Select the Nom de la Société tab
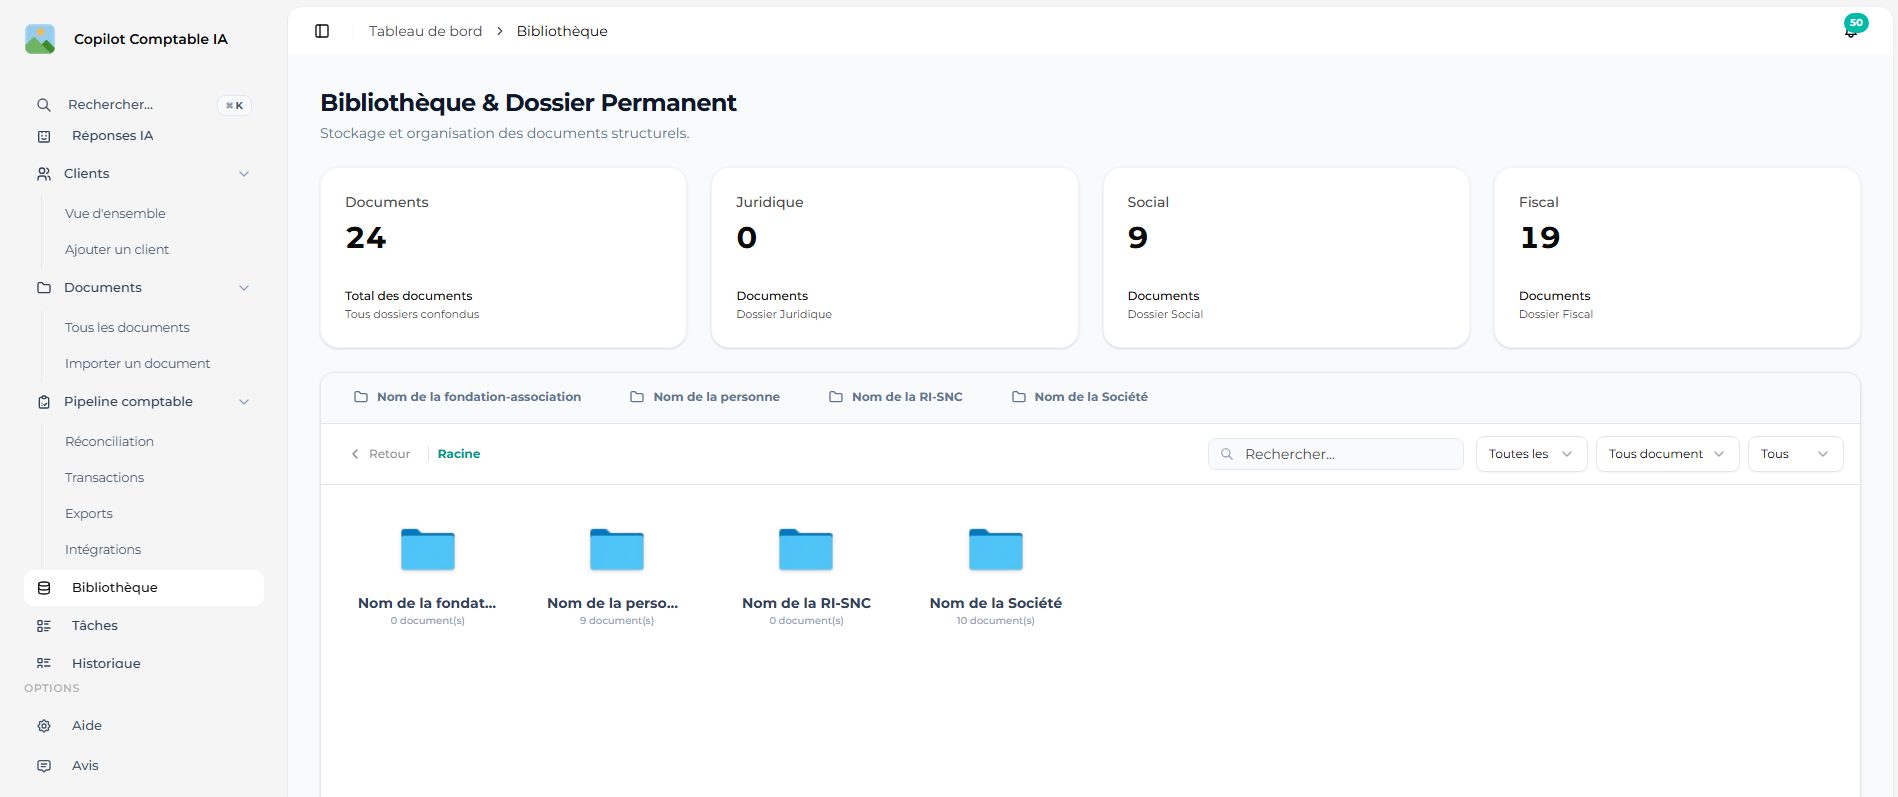This screenshot has height=797, width=1898. click(1080, 397)
